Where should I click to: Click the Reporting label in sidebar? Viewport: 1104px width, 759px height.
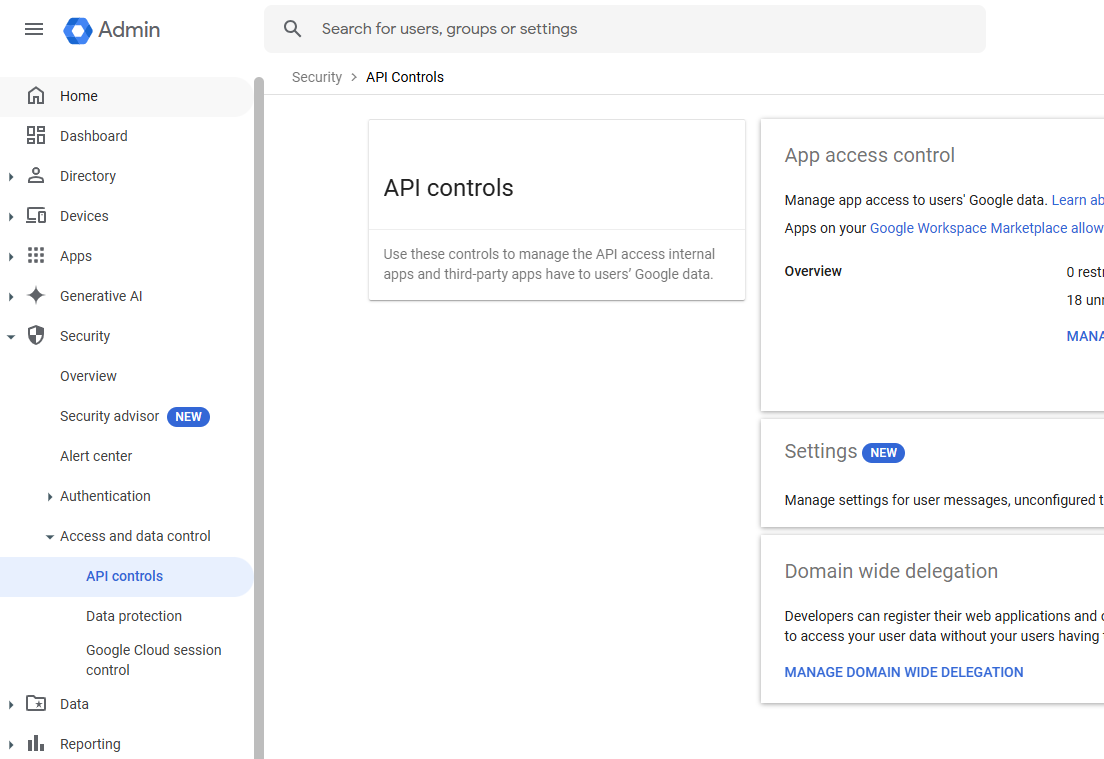tap(90, 744)
